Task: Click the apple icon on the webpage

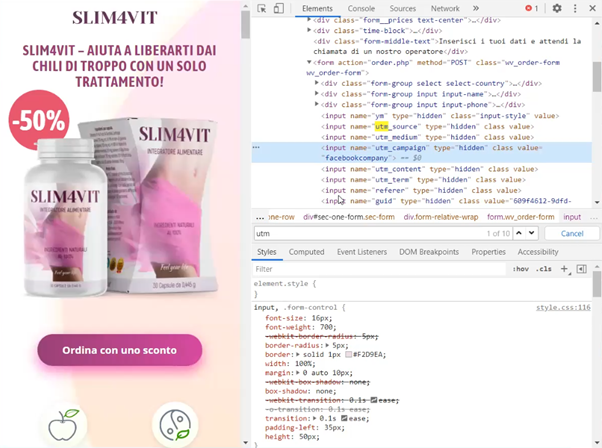Action: 63,424
